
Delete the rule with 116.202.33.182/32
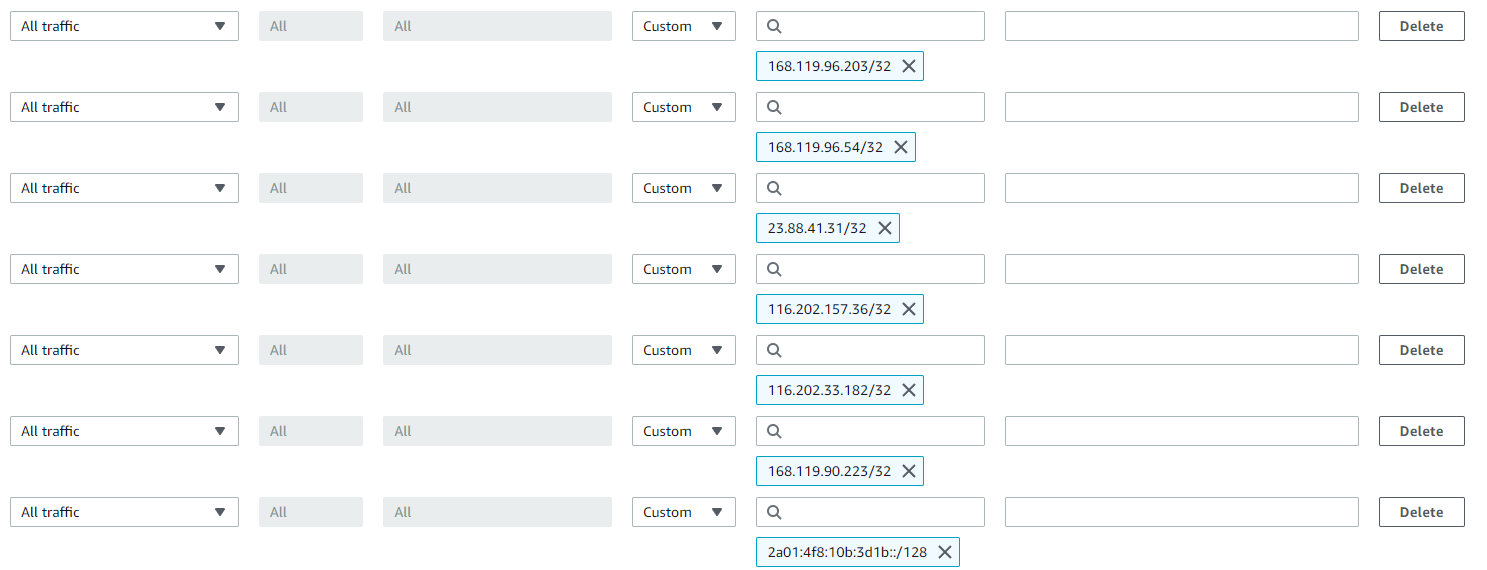coord(1421,350)
